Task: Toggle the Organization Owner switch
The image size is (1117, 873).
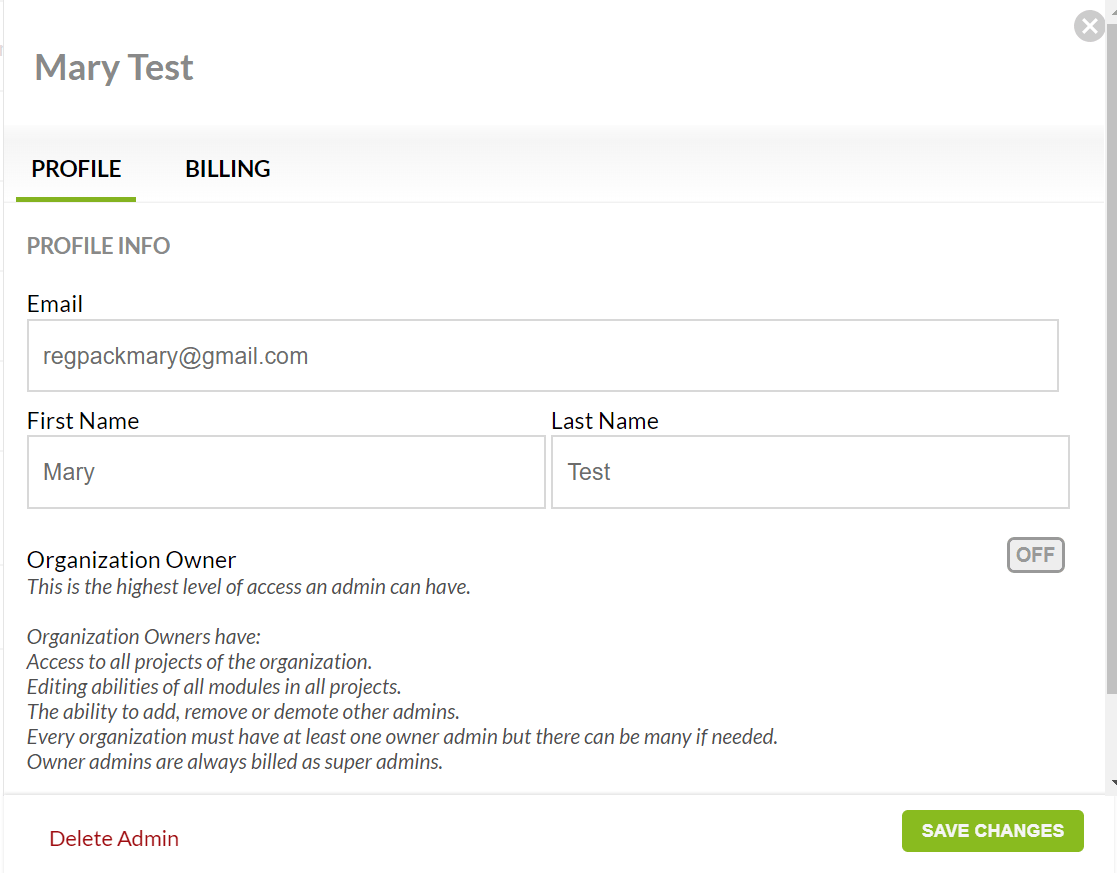Action: (x=1035, y=555)
